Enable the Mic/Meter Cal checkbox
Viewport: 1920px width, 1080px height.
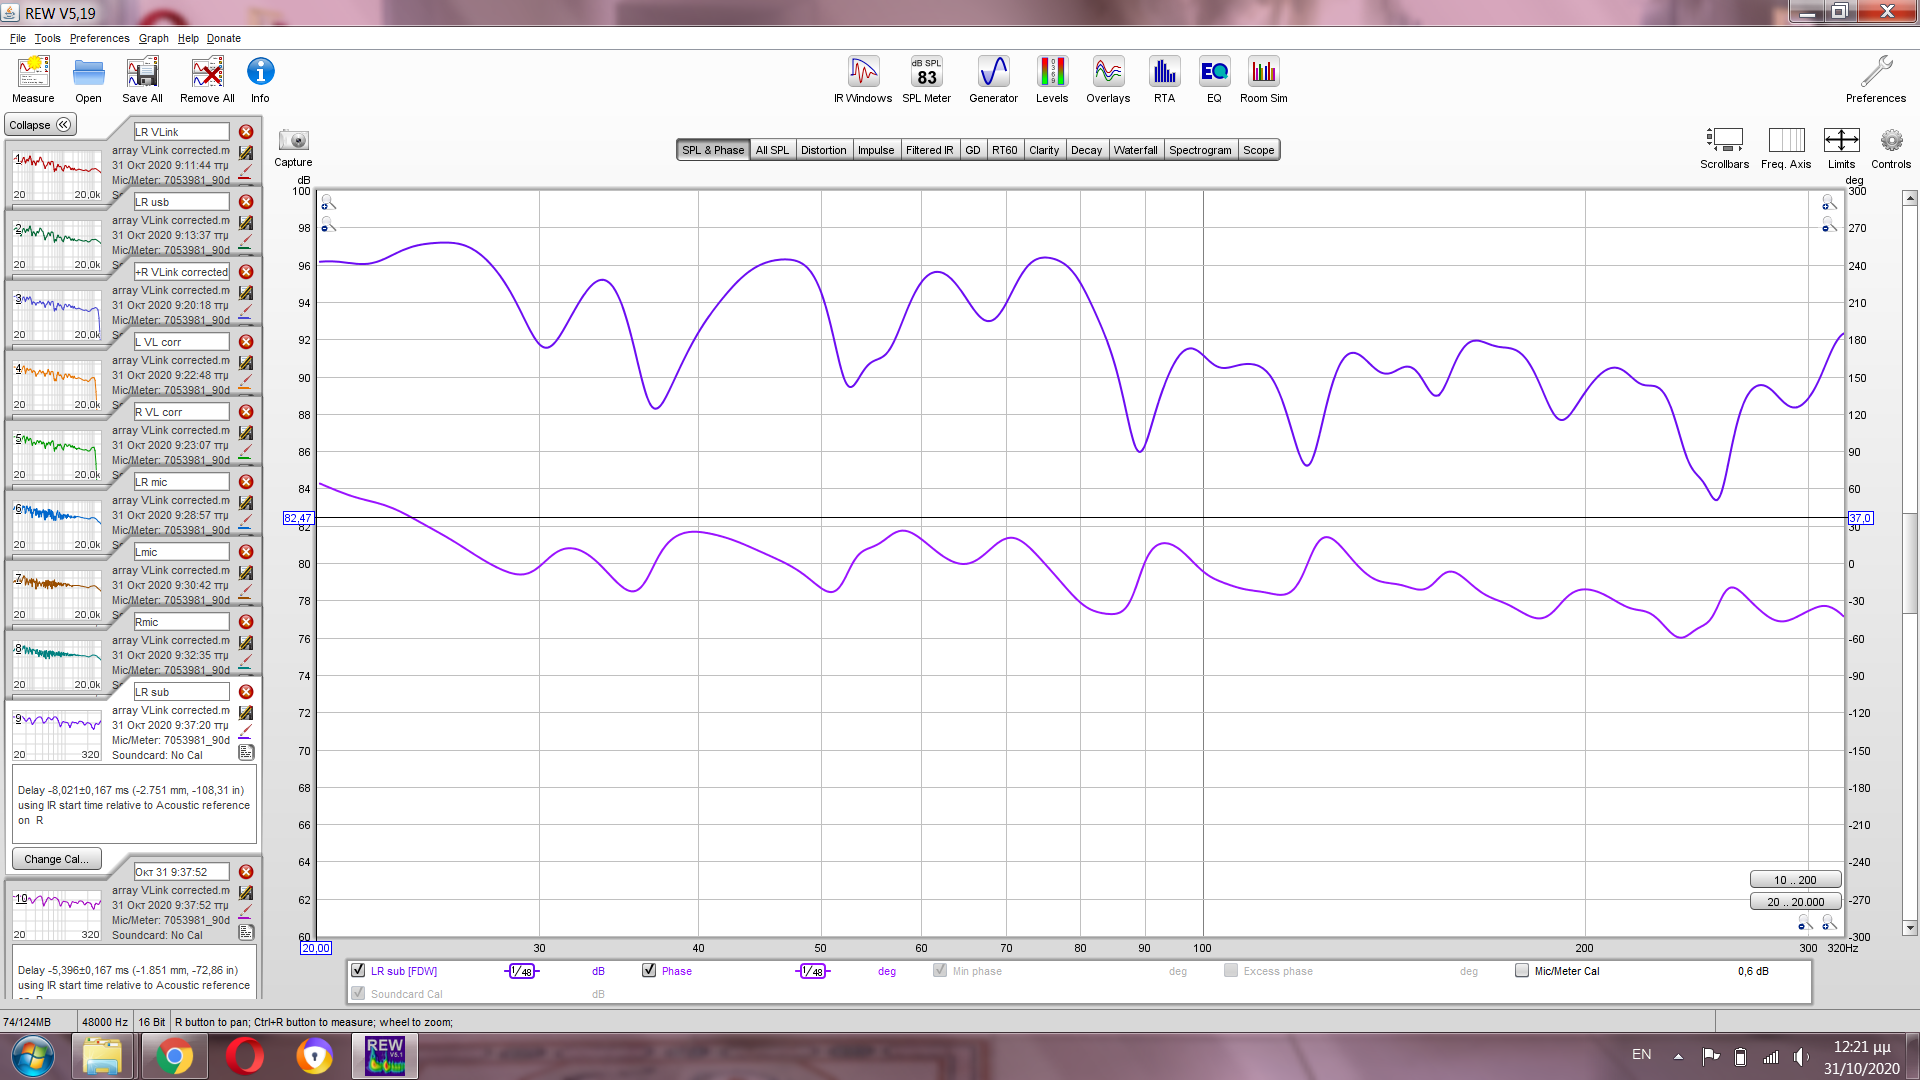click(x=1522, y=971)
